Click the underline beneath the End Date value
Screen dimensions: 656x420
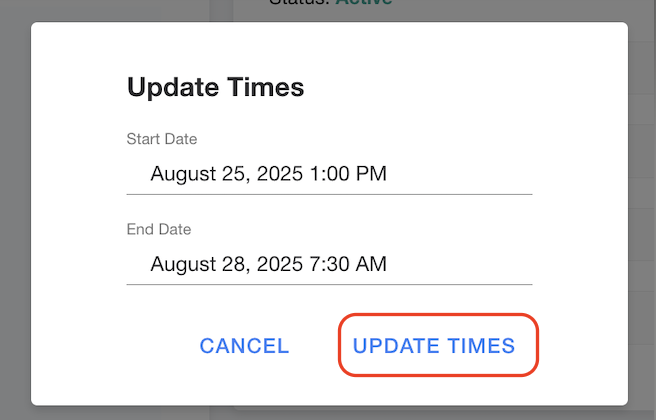click(x=329, y=284)
